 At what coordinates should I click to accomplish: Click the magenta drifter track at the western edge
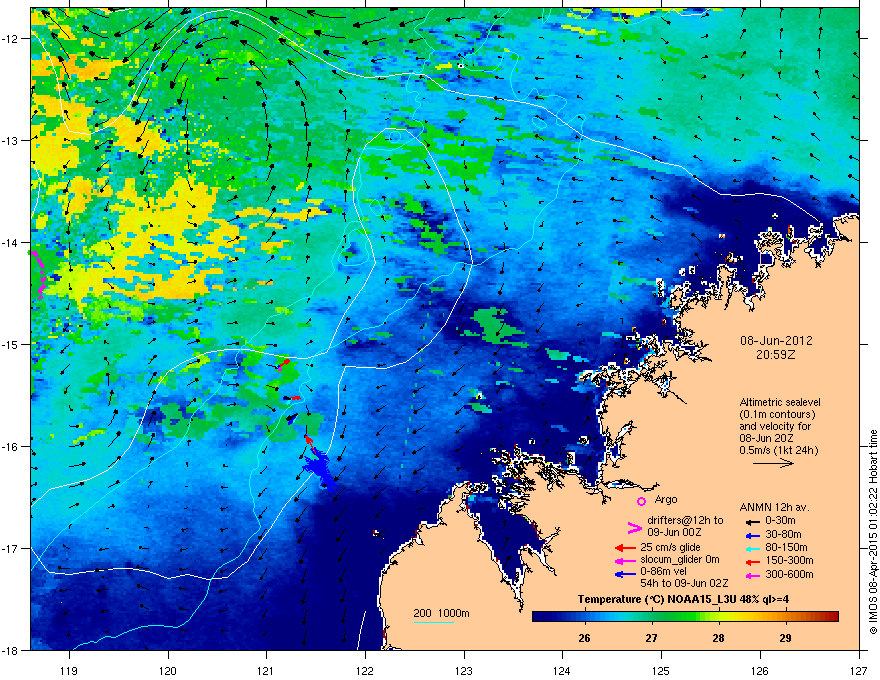[38, 275]
